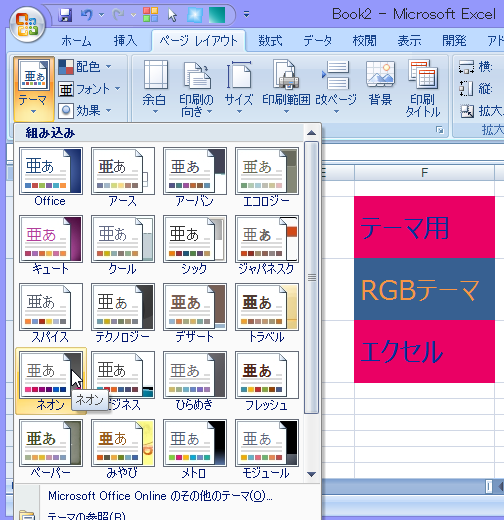Choose the キュート theme
This screenshot has width=504, height=520.
[51, 245]
